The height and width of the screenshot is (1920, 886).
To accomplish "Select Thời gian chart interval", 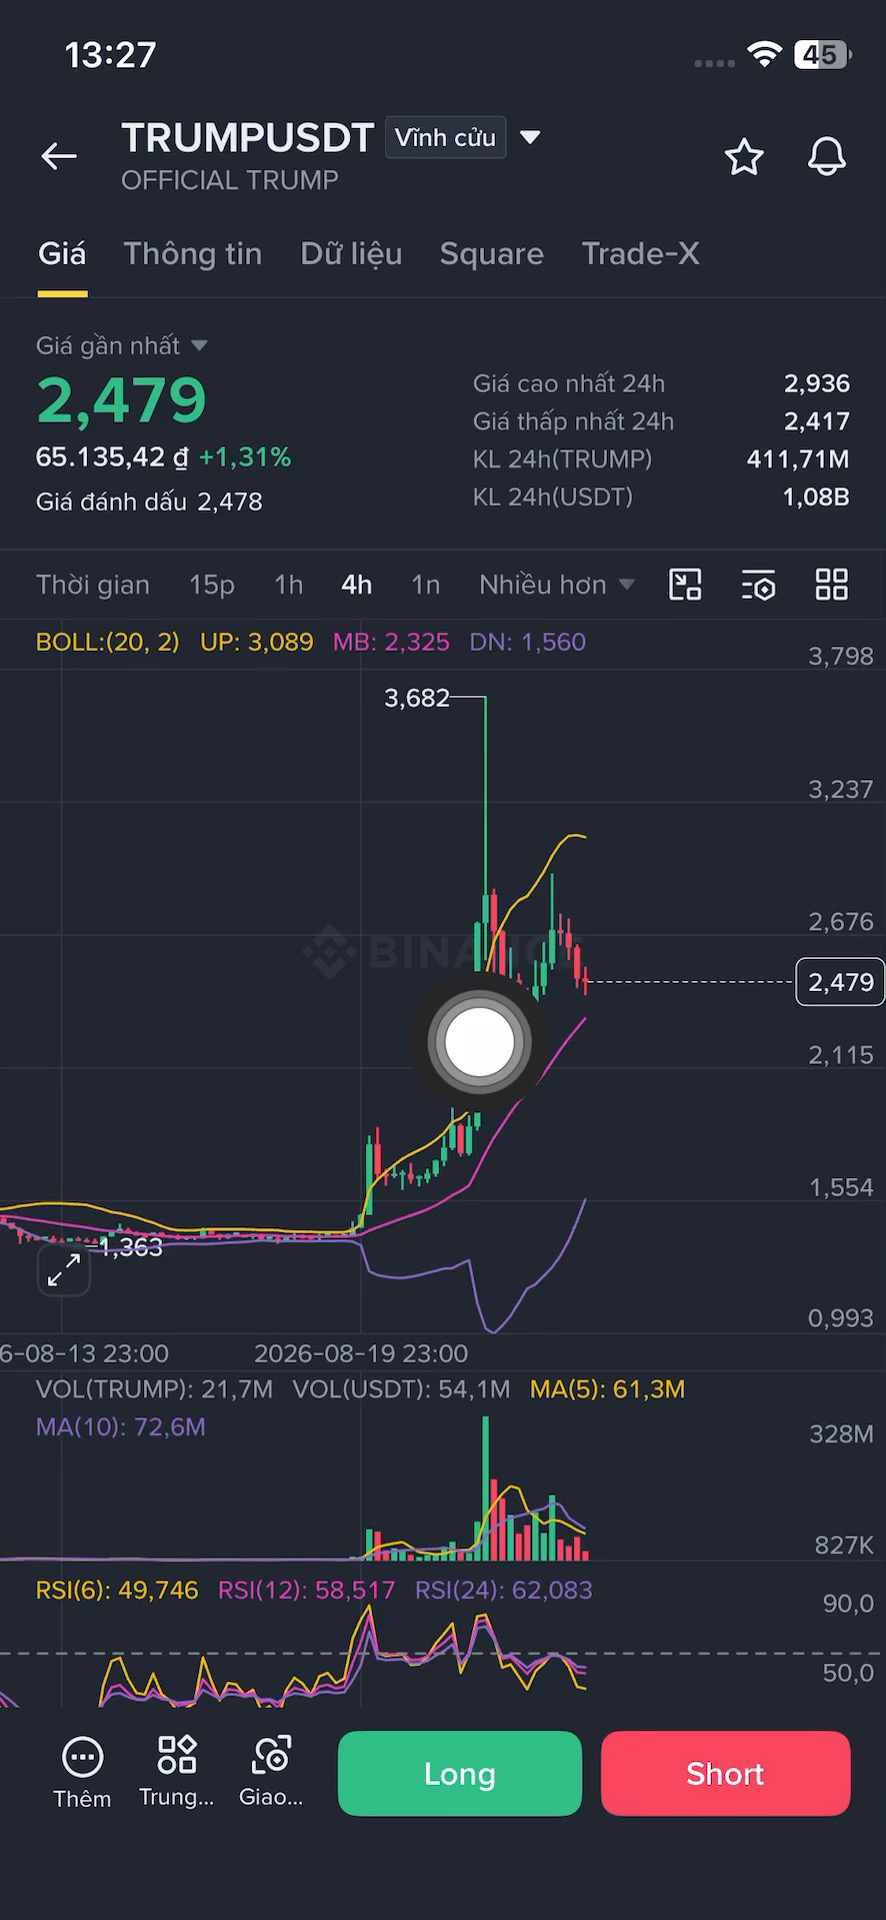I will pos(93,585).
